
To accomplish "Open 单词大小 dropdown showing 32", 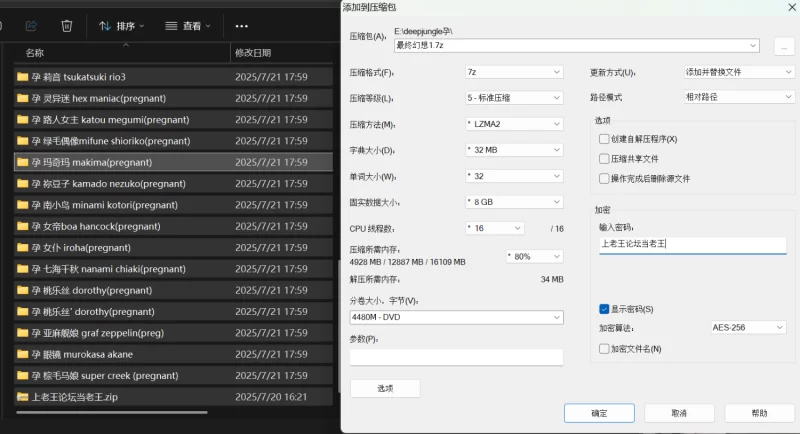I will pos(514,176).
